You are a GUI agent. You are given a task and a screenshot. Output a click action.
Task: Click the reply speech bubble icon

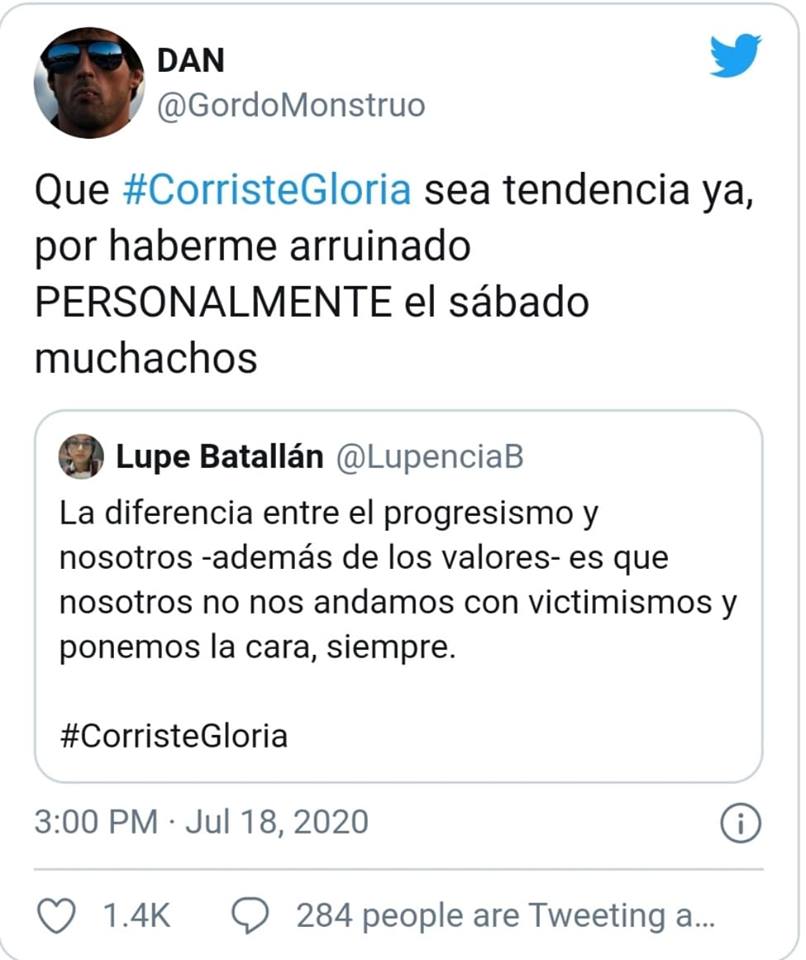(x=249, y=914)
